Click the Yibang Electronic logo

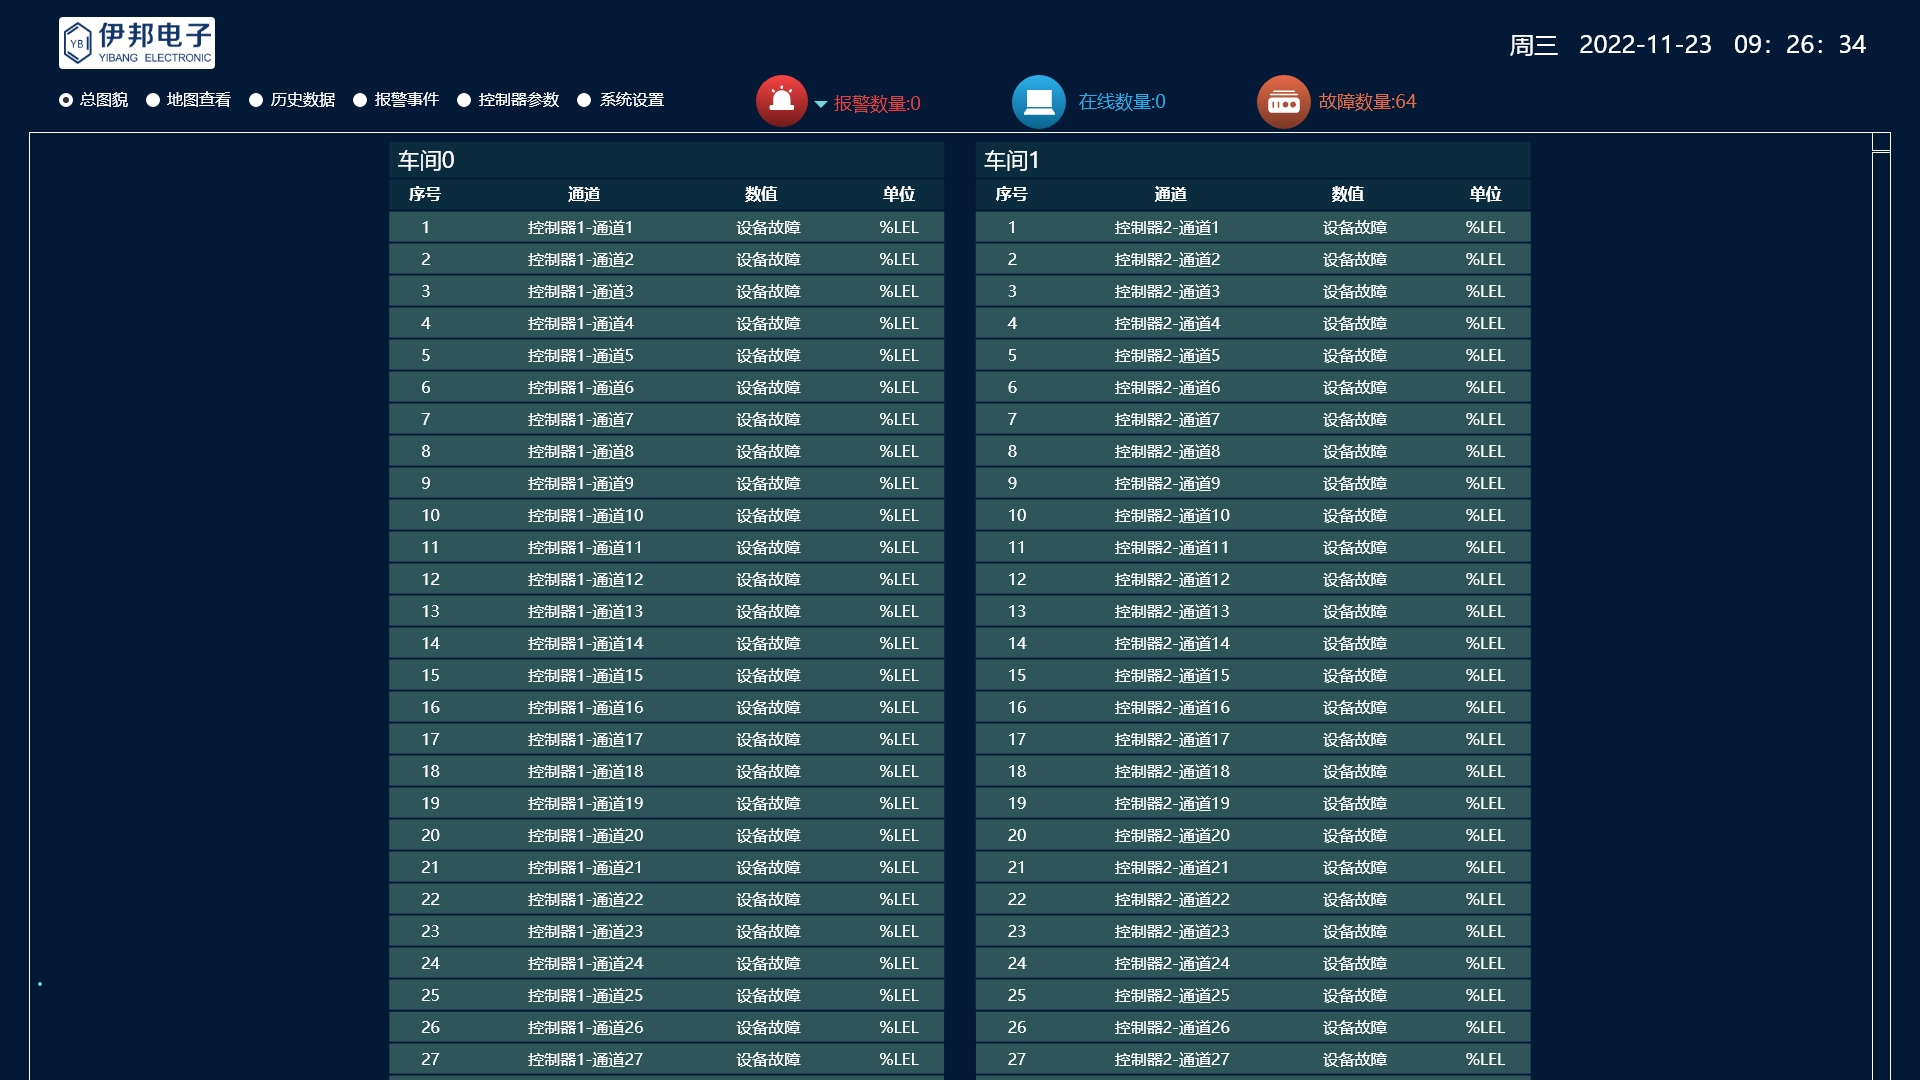pyautogui.click(x=137, y=43)
